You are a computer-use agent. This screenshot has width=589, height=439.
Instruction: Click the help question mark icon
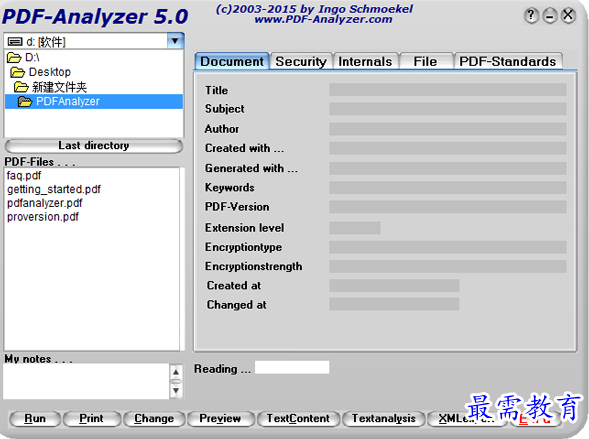[x=531, y=16]
